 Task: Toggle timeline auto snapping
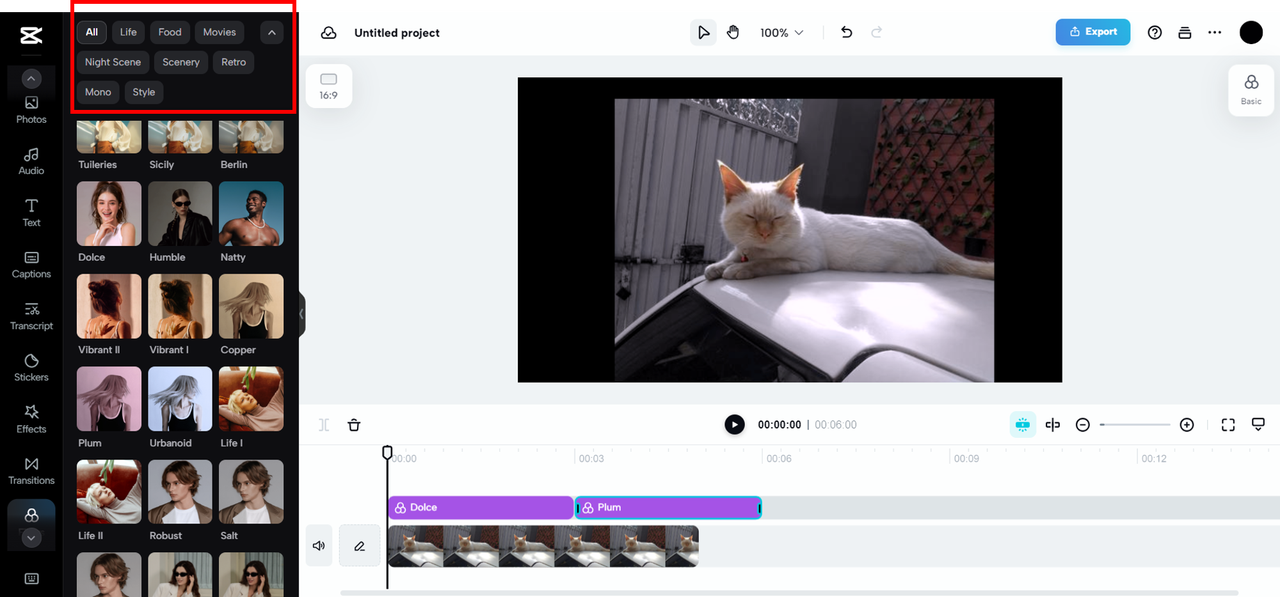(1022, 425)
